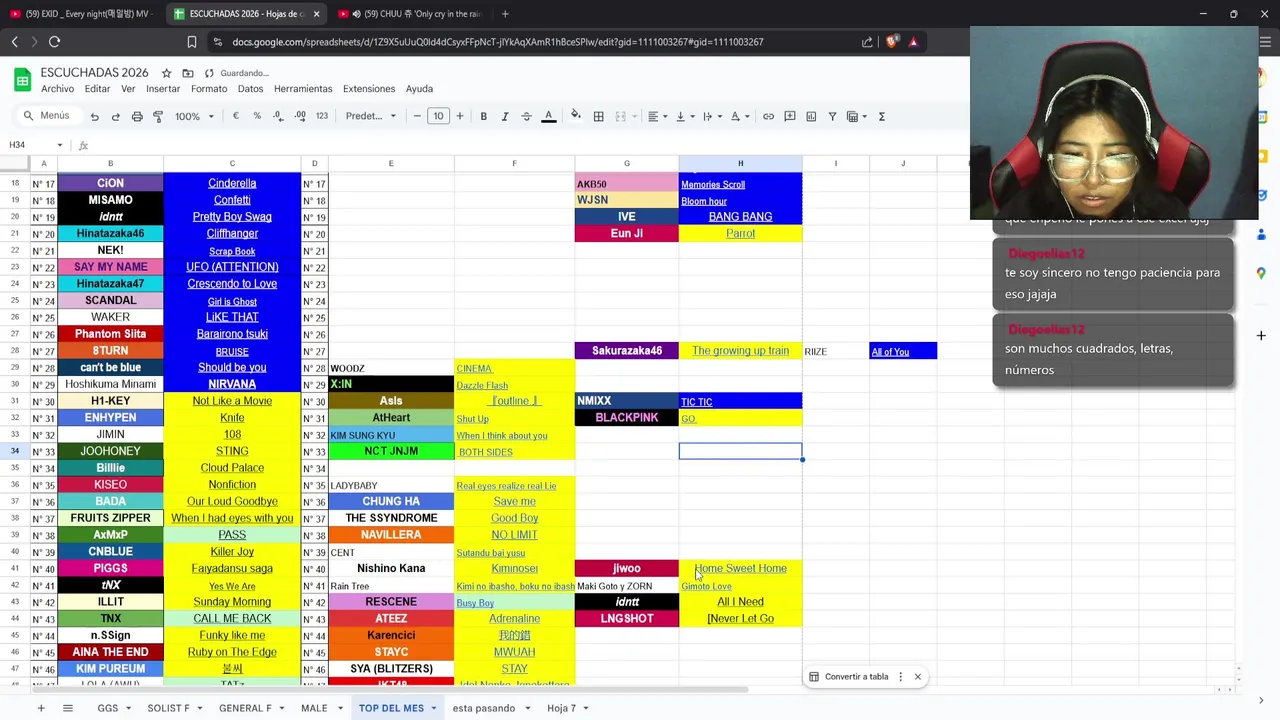
Task: Open the font family dropdown Predet...
Action: click(370, 116)
